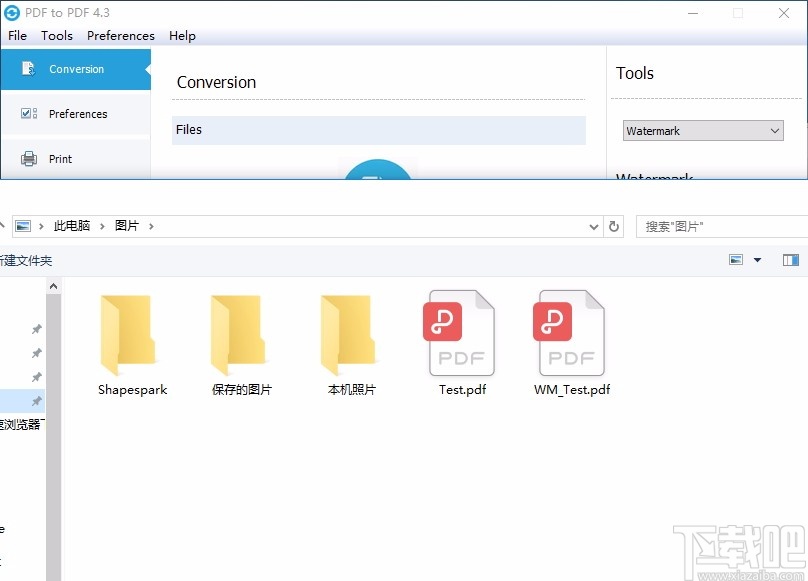Click the Files header in Conversion panel
The image size is (808, 581).
pyautogui.click(x=189, y=129)
